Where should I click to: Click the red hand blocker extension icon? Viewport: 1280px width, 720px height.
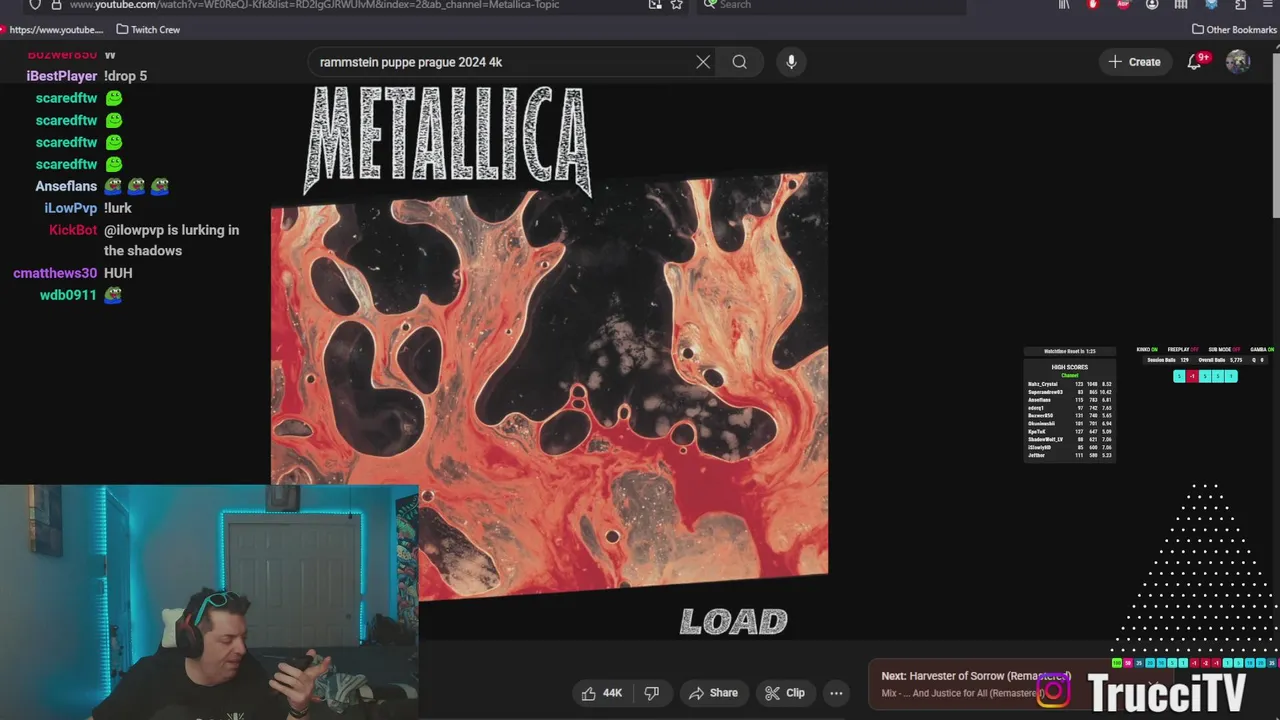(1093, 5)
